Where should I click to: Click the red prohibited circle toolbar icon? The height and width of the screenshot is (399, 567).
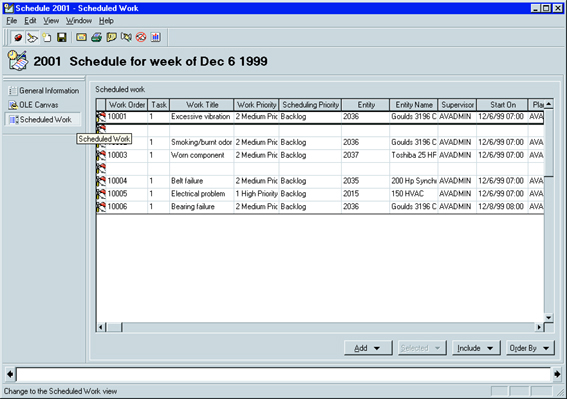point(141,37)
